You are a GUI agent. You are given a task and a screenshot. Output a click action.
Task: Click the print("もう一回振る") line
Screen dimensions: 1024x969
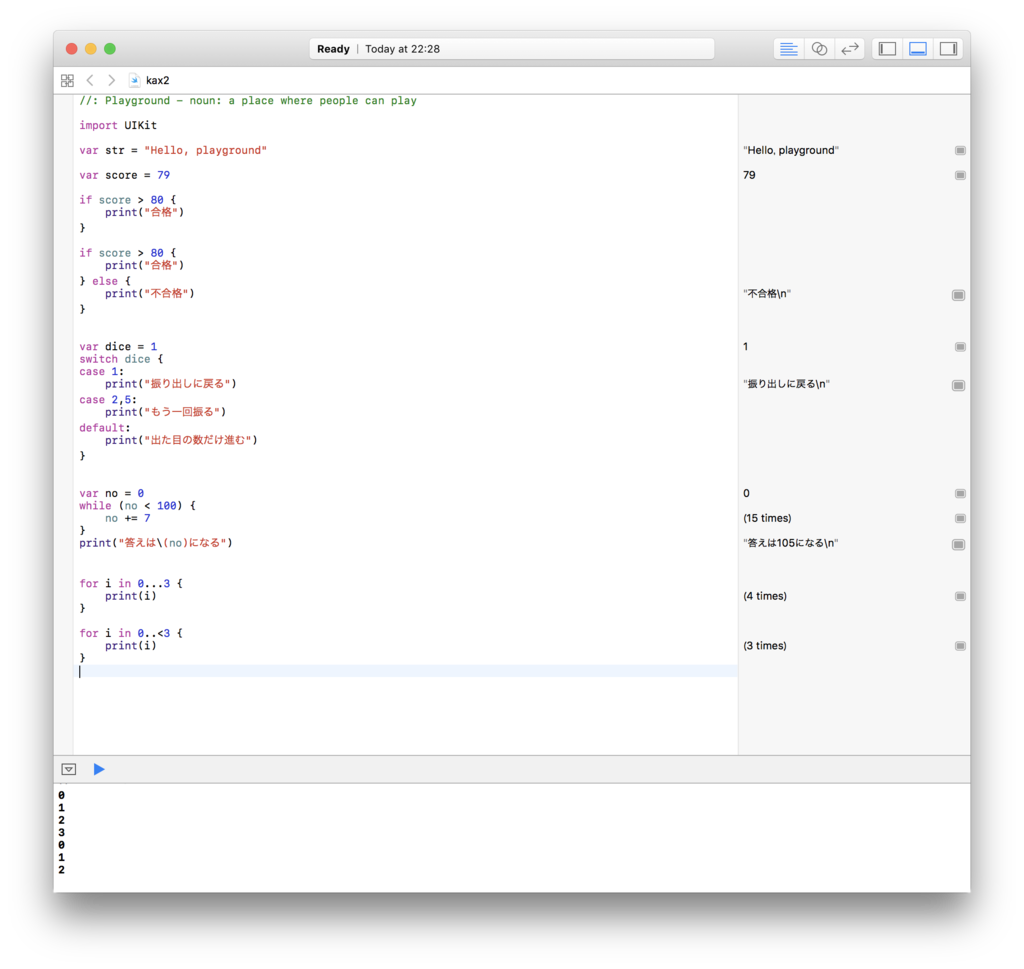[165, 412]
